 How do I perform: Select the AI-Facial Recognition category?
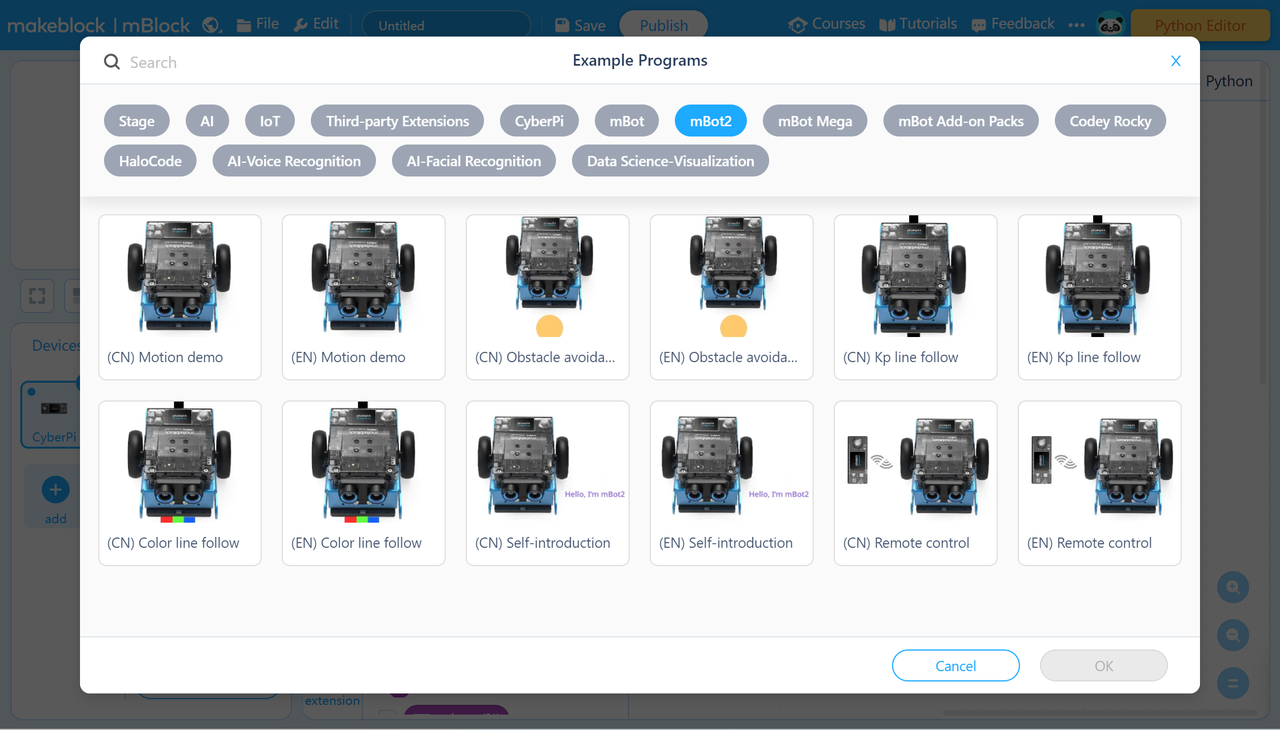click(x=474, y=161)
